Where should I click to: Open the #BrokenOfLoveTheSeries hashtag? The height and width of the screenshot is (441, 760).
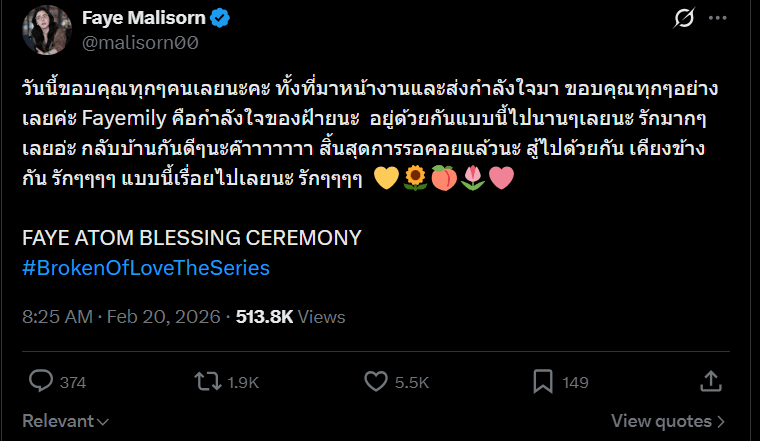[x=146, y=268]
